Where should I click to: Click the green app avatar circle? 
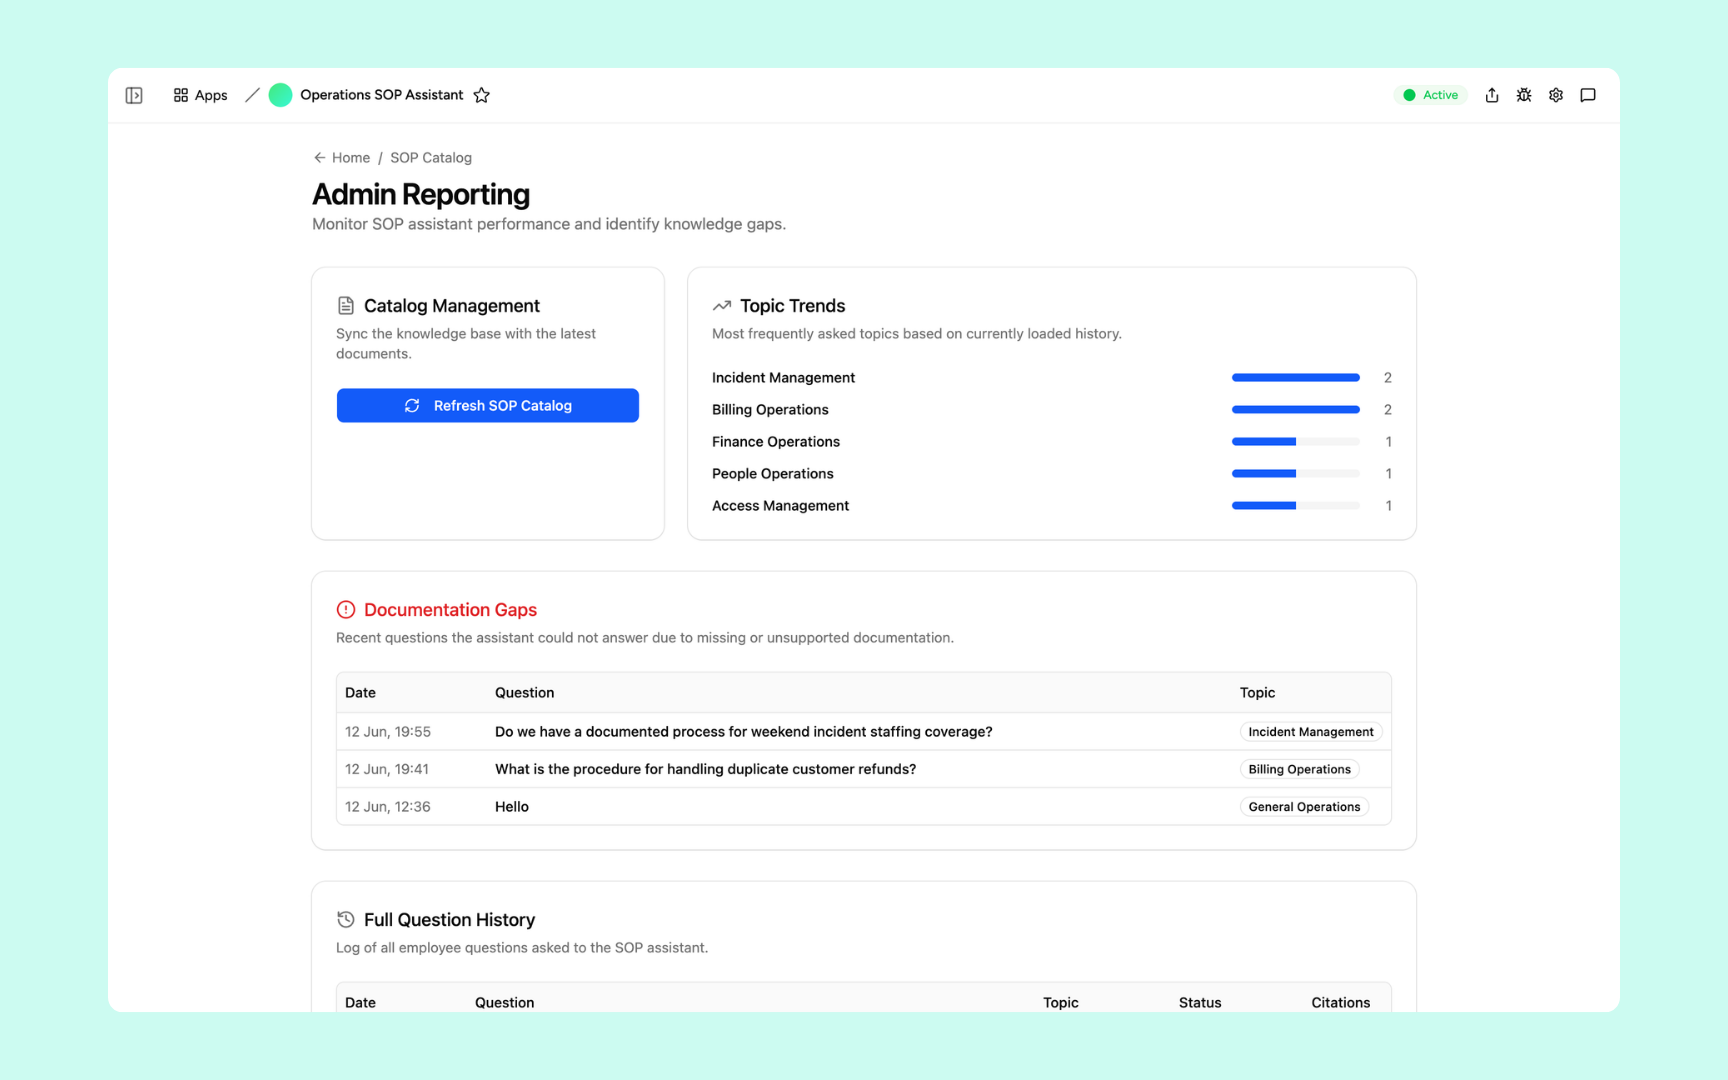[x=280, y=95]
